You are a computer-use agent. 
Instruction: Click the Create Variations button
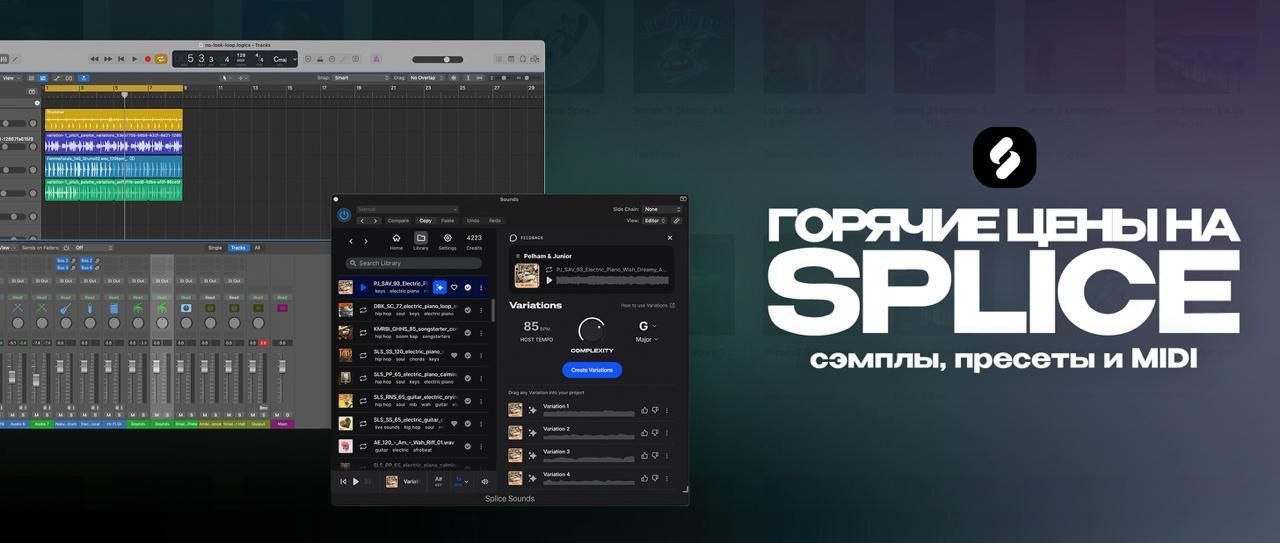pyautogui.click(x=592, y=370)
